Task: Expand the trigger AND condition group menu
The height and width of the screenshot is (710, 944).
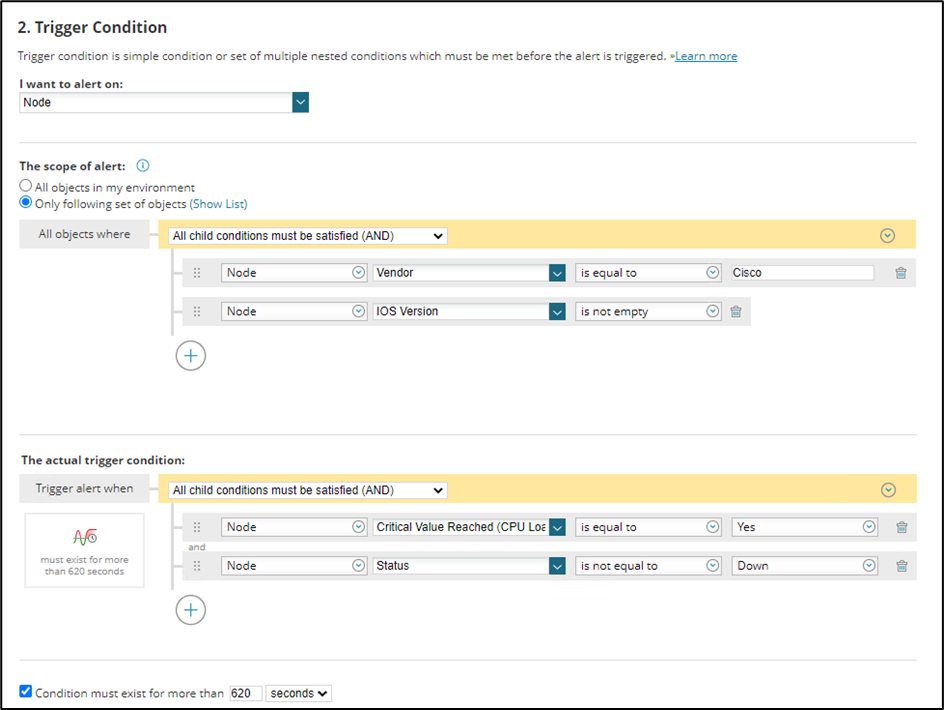Action: click(887, 490)
